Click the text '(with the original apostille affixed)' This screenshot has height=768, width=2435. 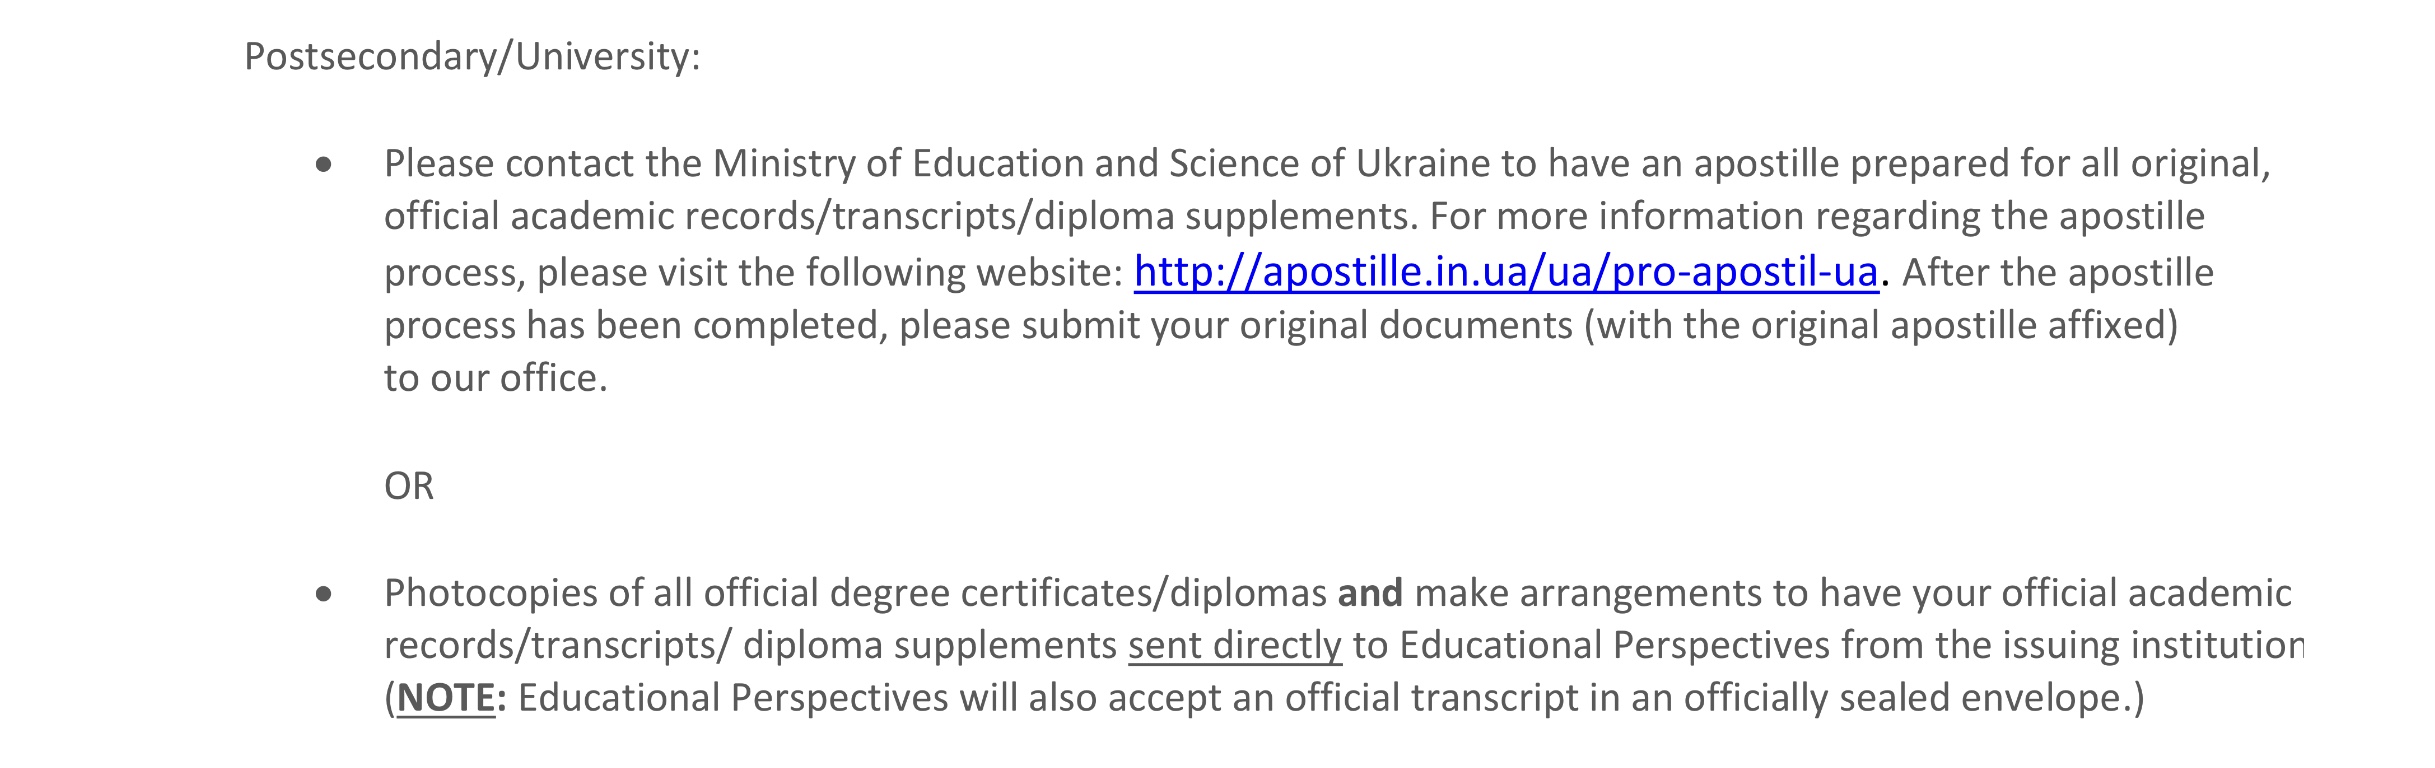(1880, 325)
